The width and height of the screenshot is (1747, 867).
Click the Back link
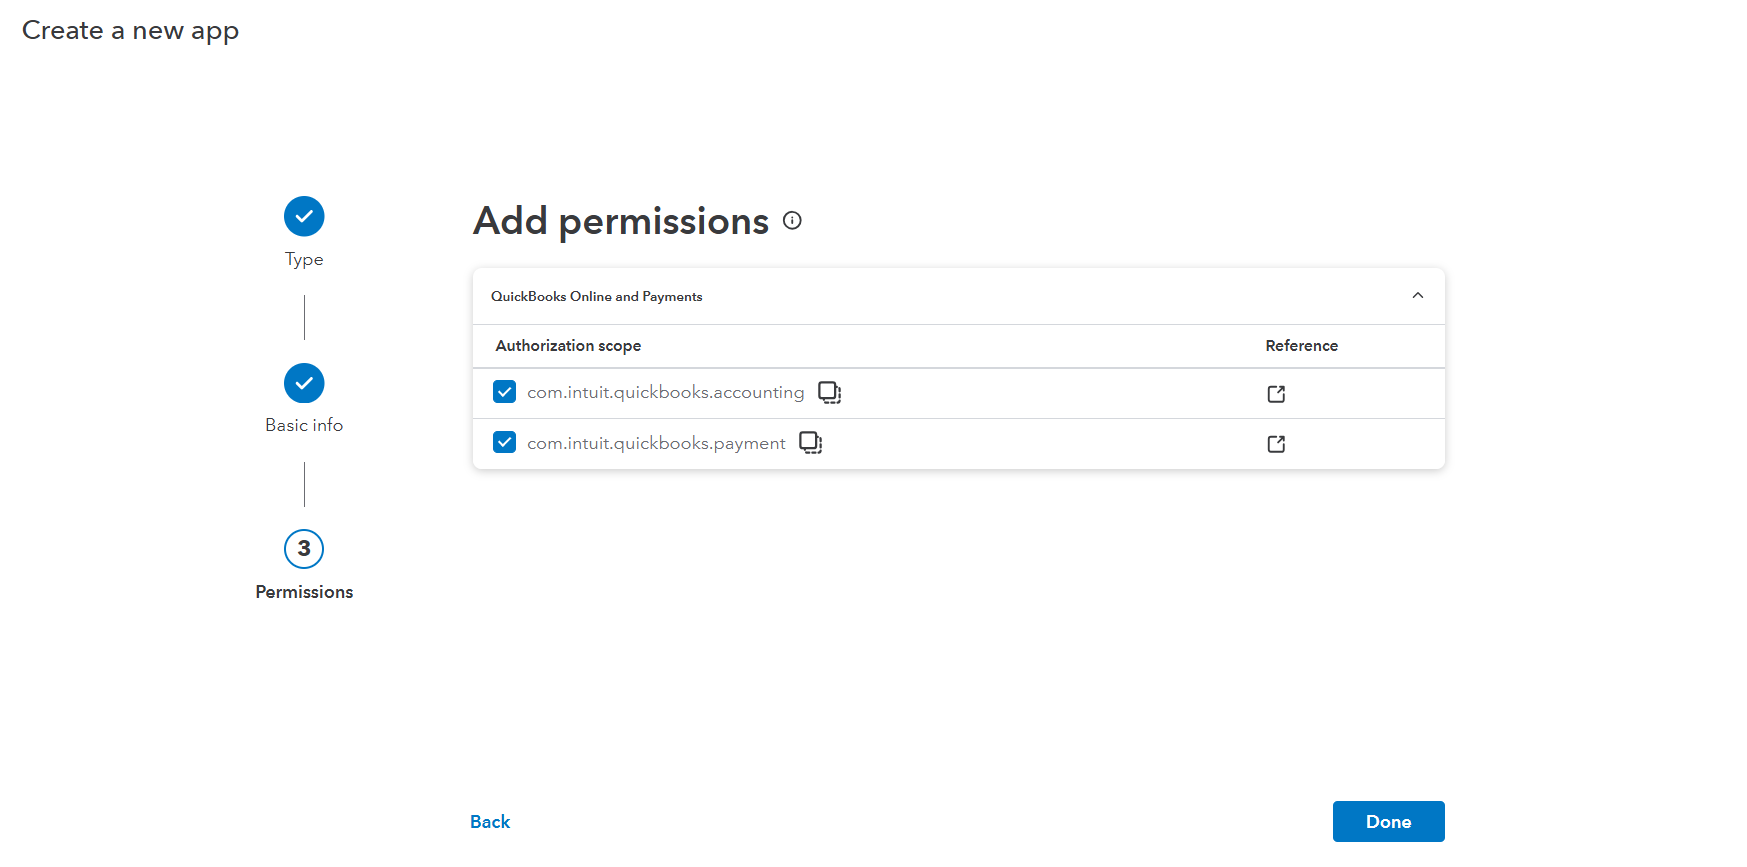point(490,822)
